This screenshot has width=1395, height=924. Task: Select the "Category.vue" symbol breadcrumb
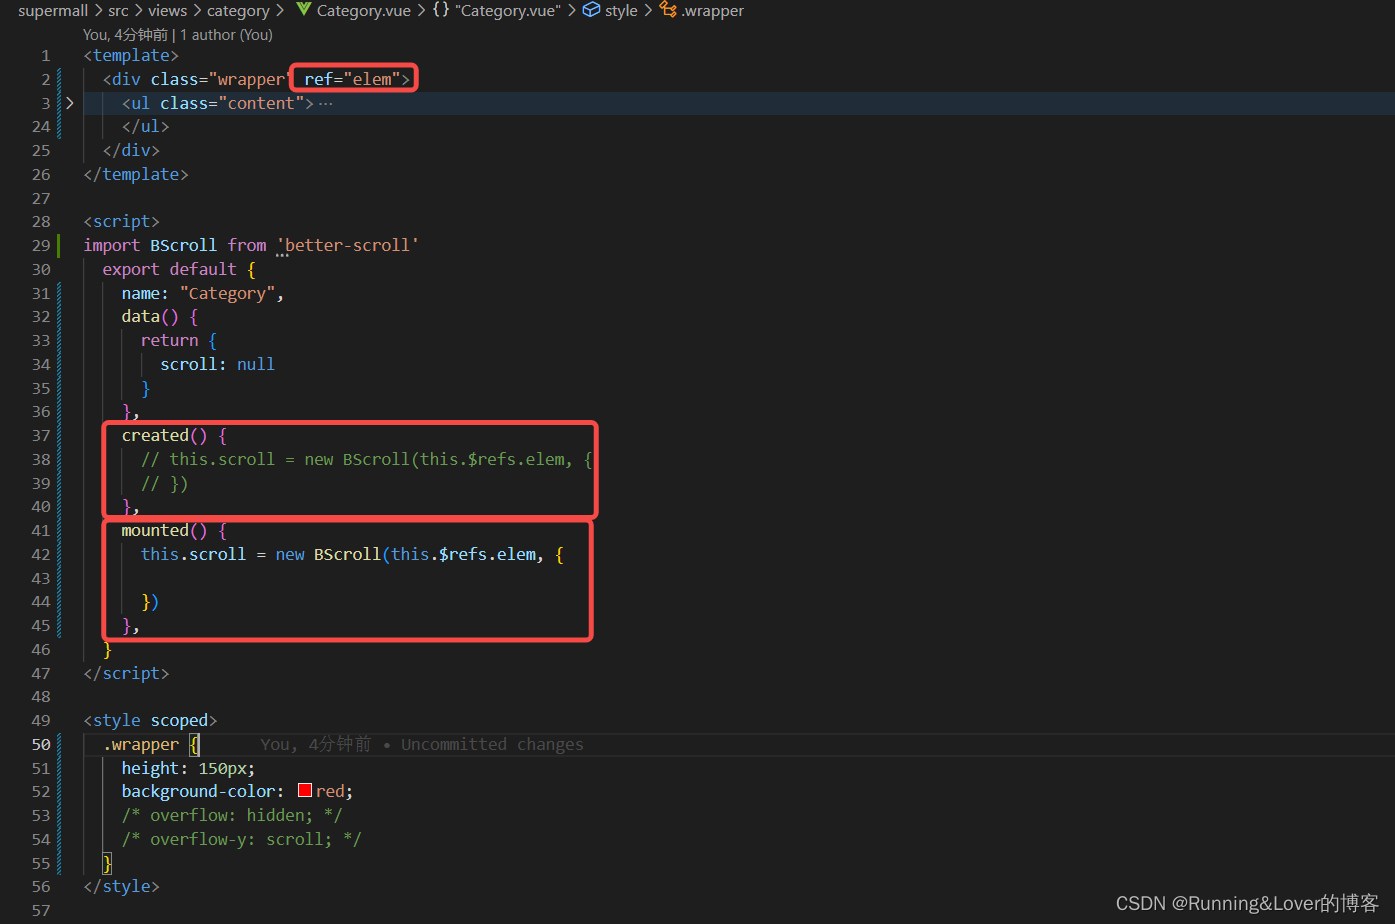pos(508,11)
